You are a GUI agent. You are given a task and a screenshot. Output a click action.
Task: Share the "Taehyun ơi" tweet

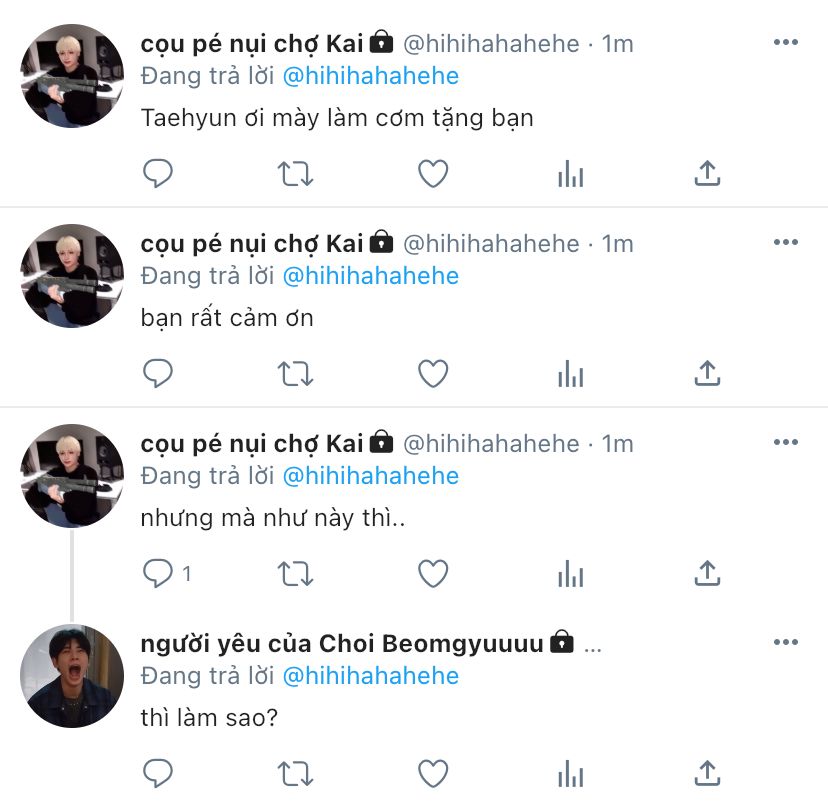[707, 173]
